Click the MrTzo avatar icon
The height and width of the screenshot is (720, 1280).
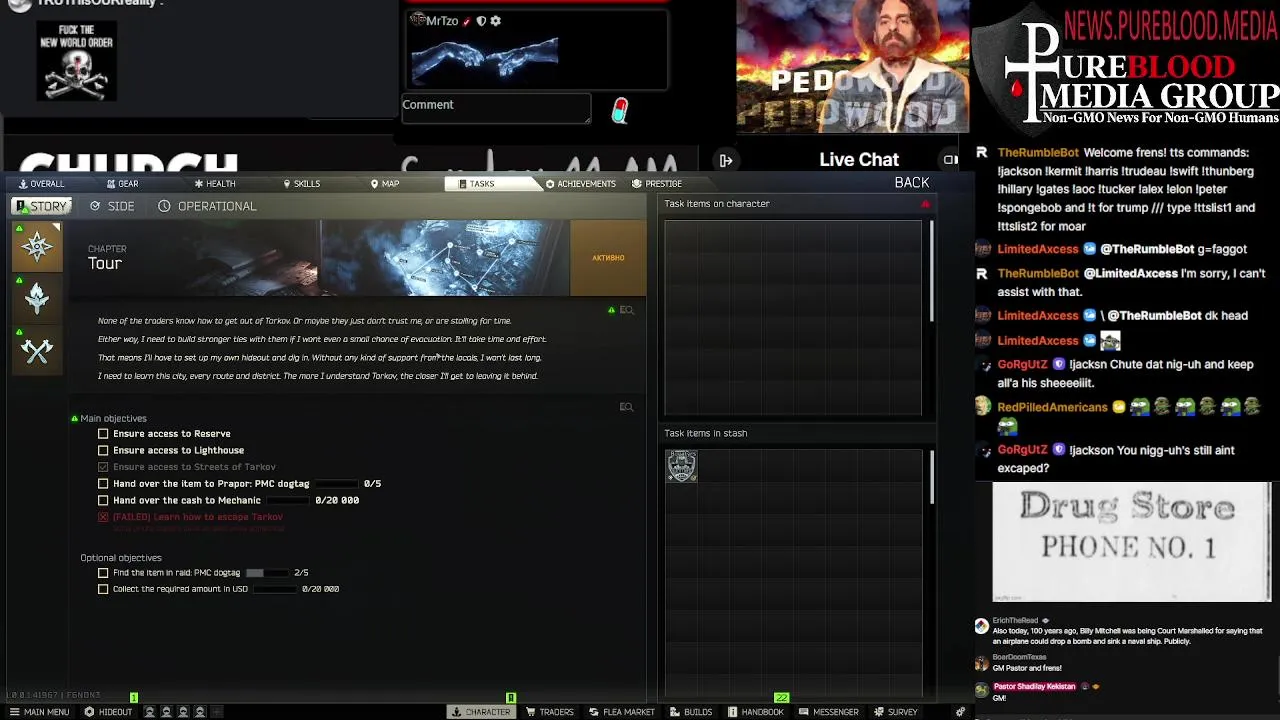tap(417, 20)
